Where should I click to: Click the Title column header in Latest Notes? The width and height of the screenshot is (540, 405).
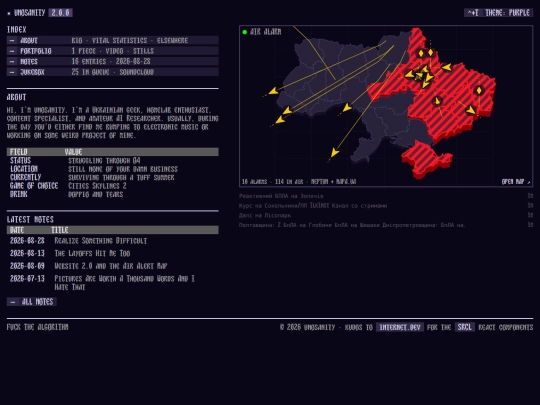[60, 230]
